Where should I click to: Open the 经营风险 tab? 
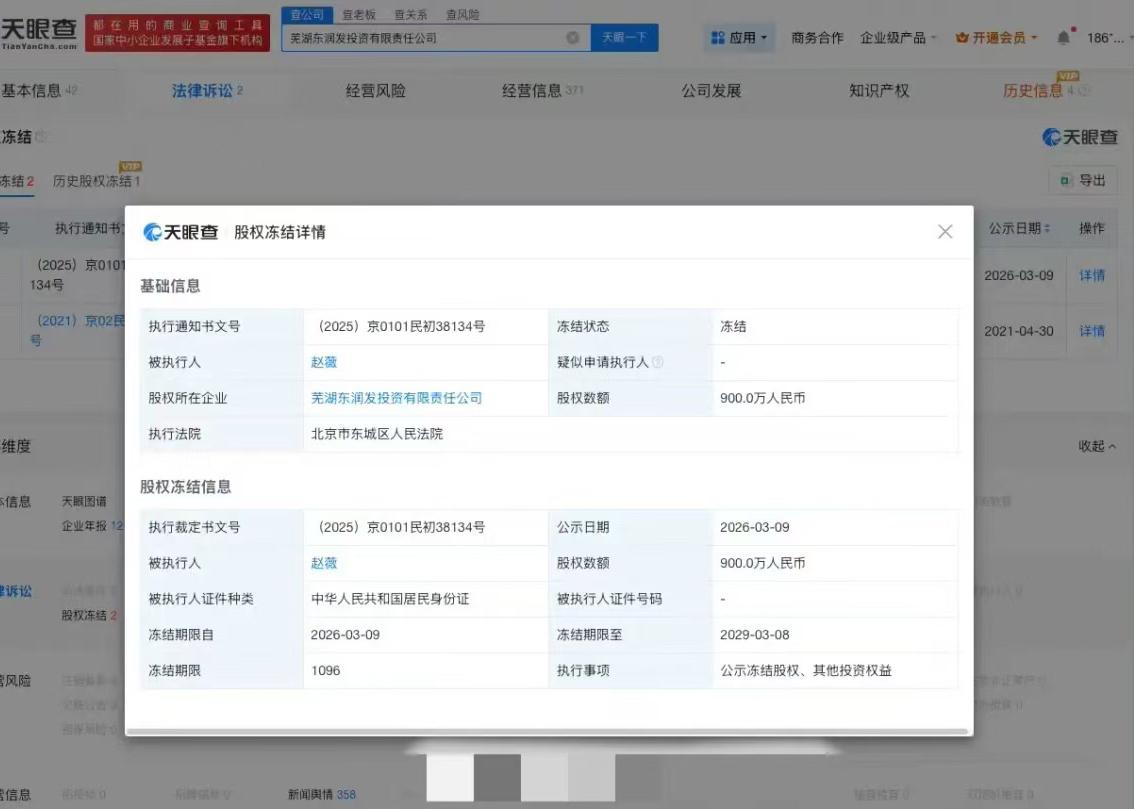pyautogui.click(x=376, y=91)
